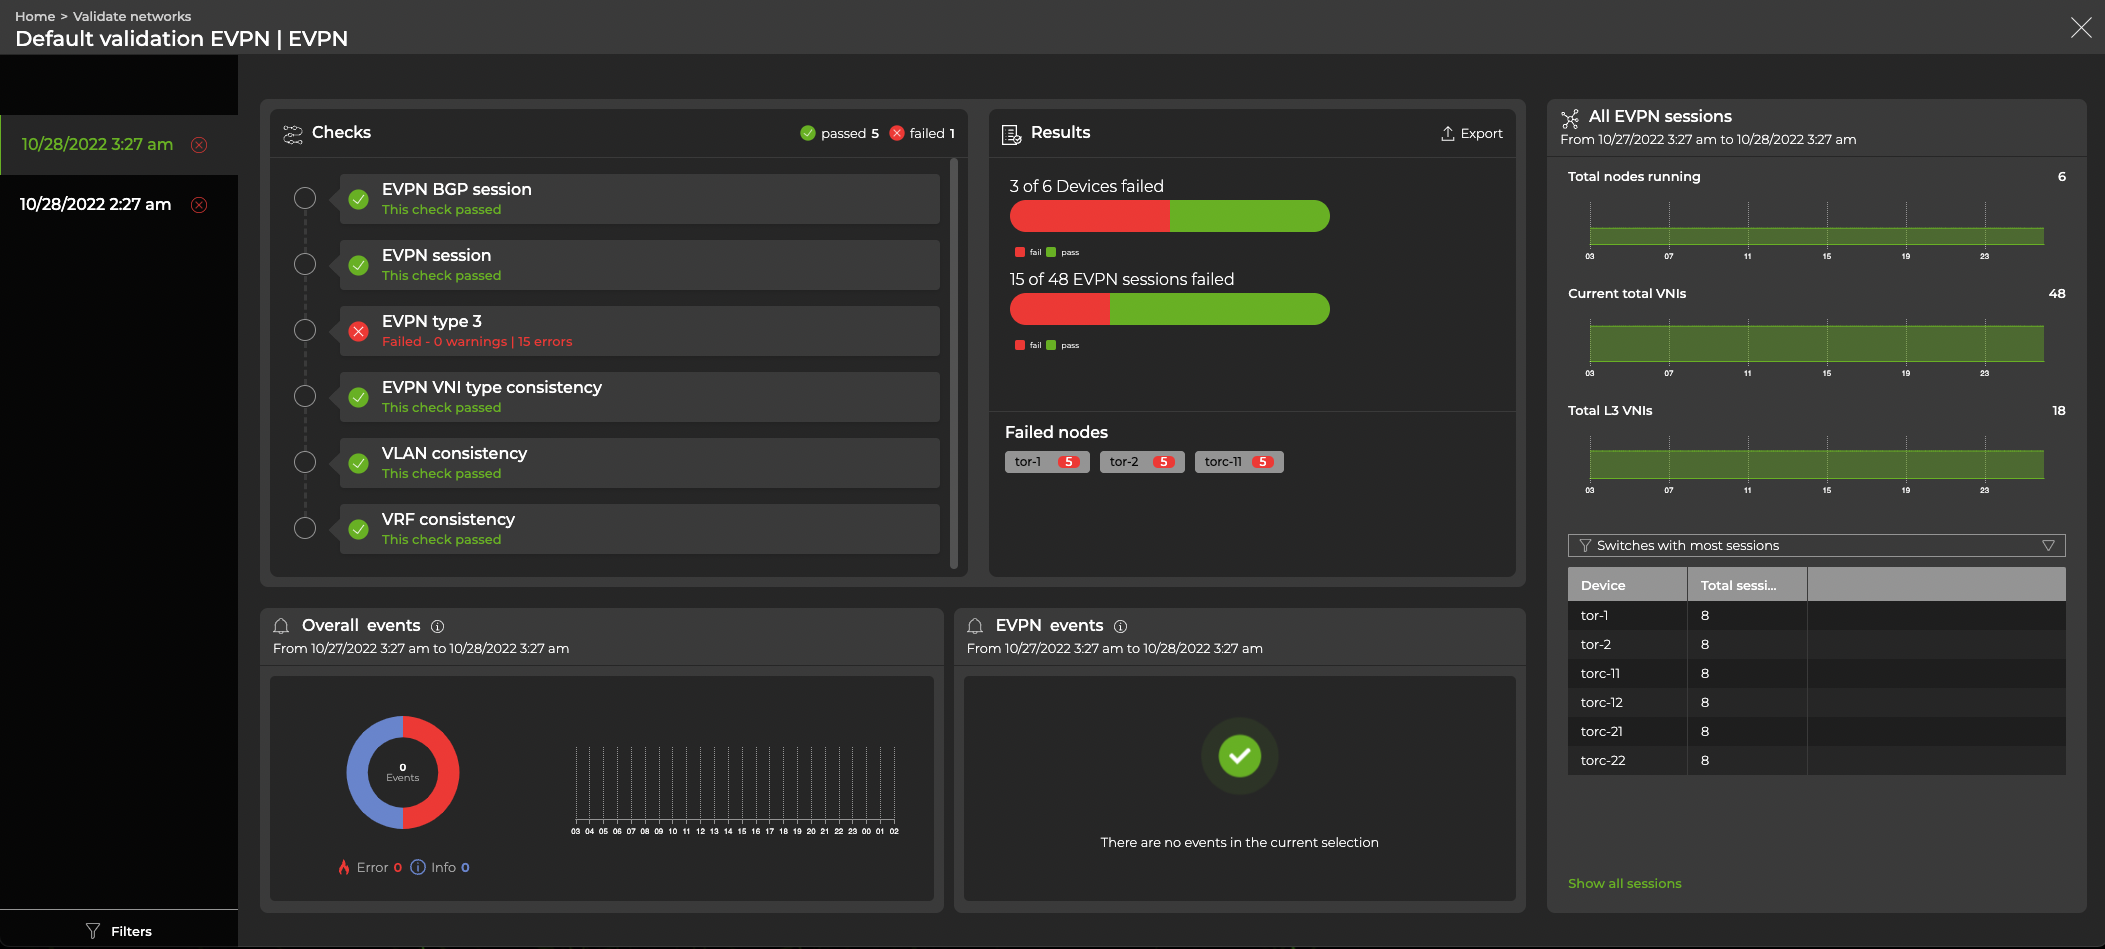Dismiss the 3:27 am validation with its red X
Image resolution: width=2105 pixels, height=949 pixels.
[199, 145]
